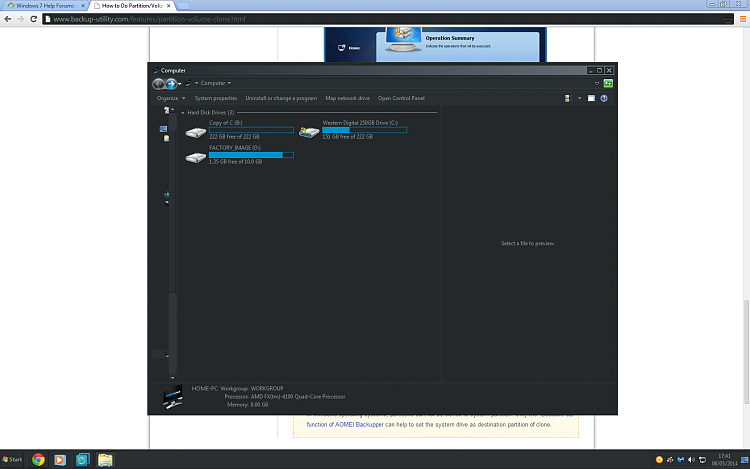750x469 pixels.
Task: Click the Show desktop icon at taskbar end
Action: [745, 460]
